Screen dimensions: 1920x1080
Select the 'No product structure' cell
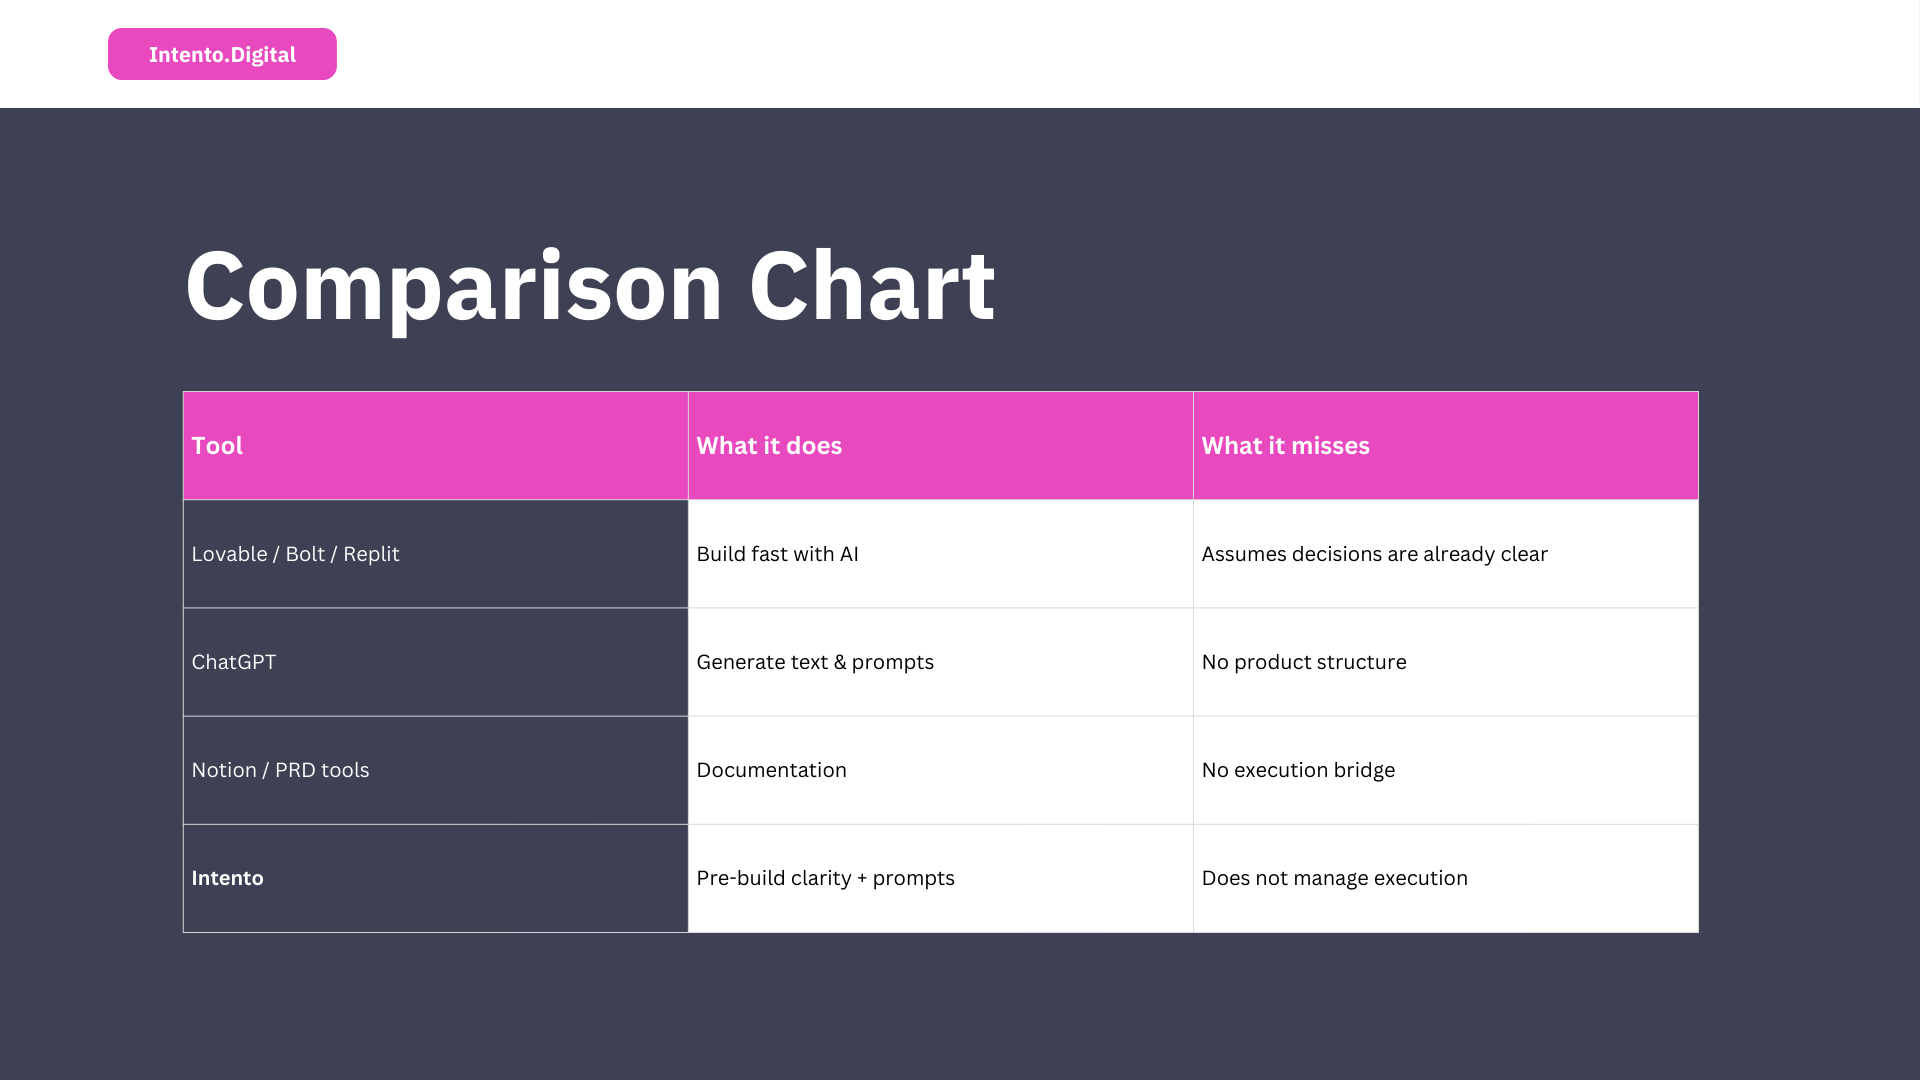point(1445,662)
